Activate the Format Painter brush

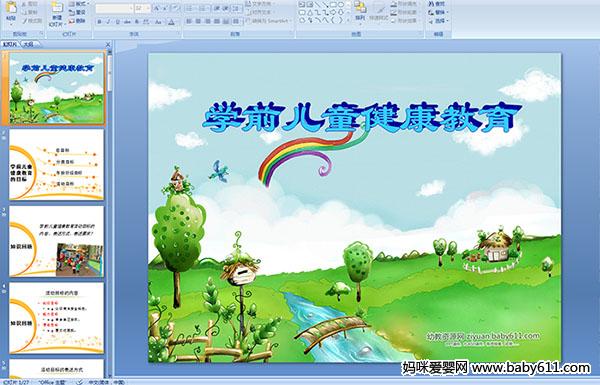[24, 21]
